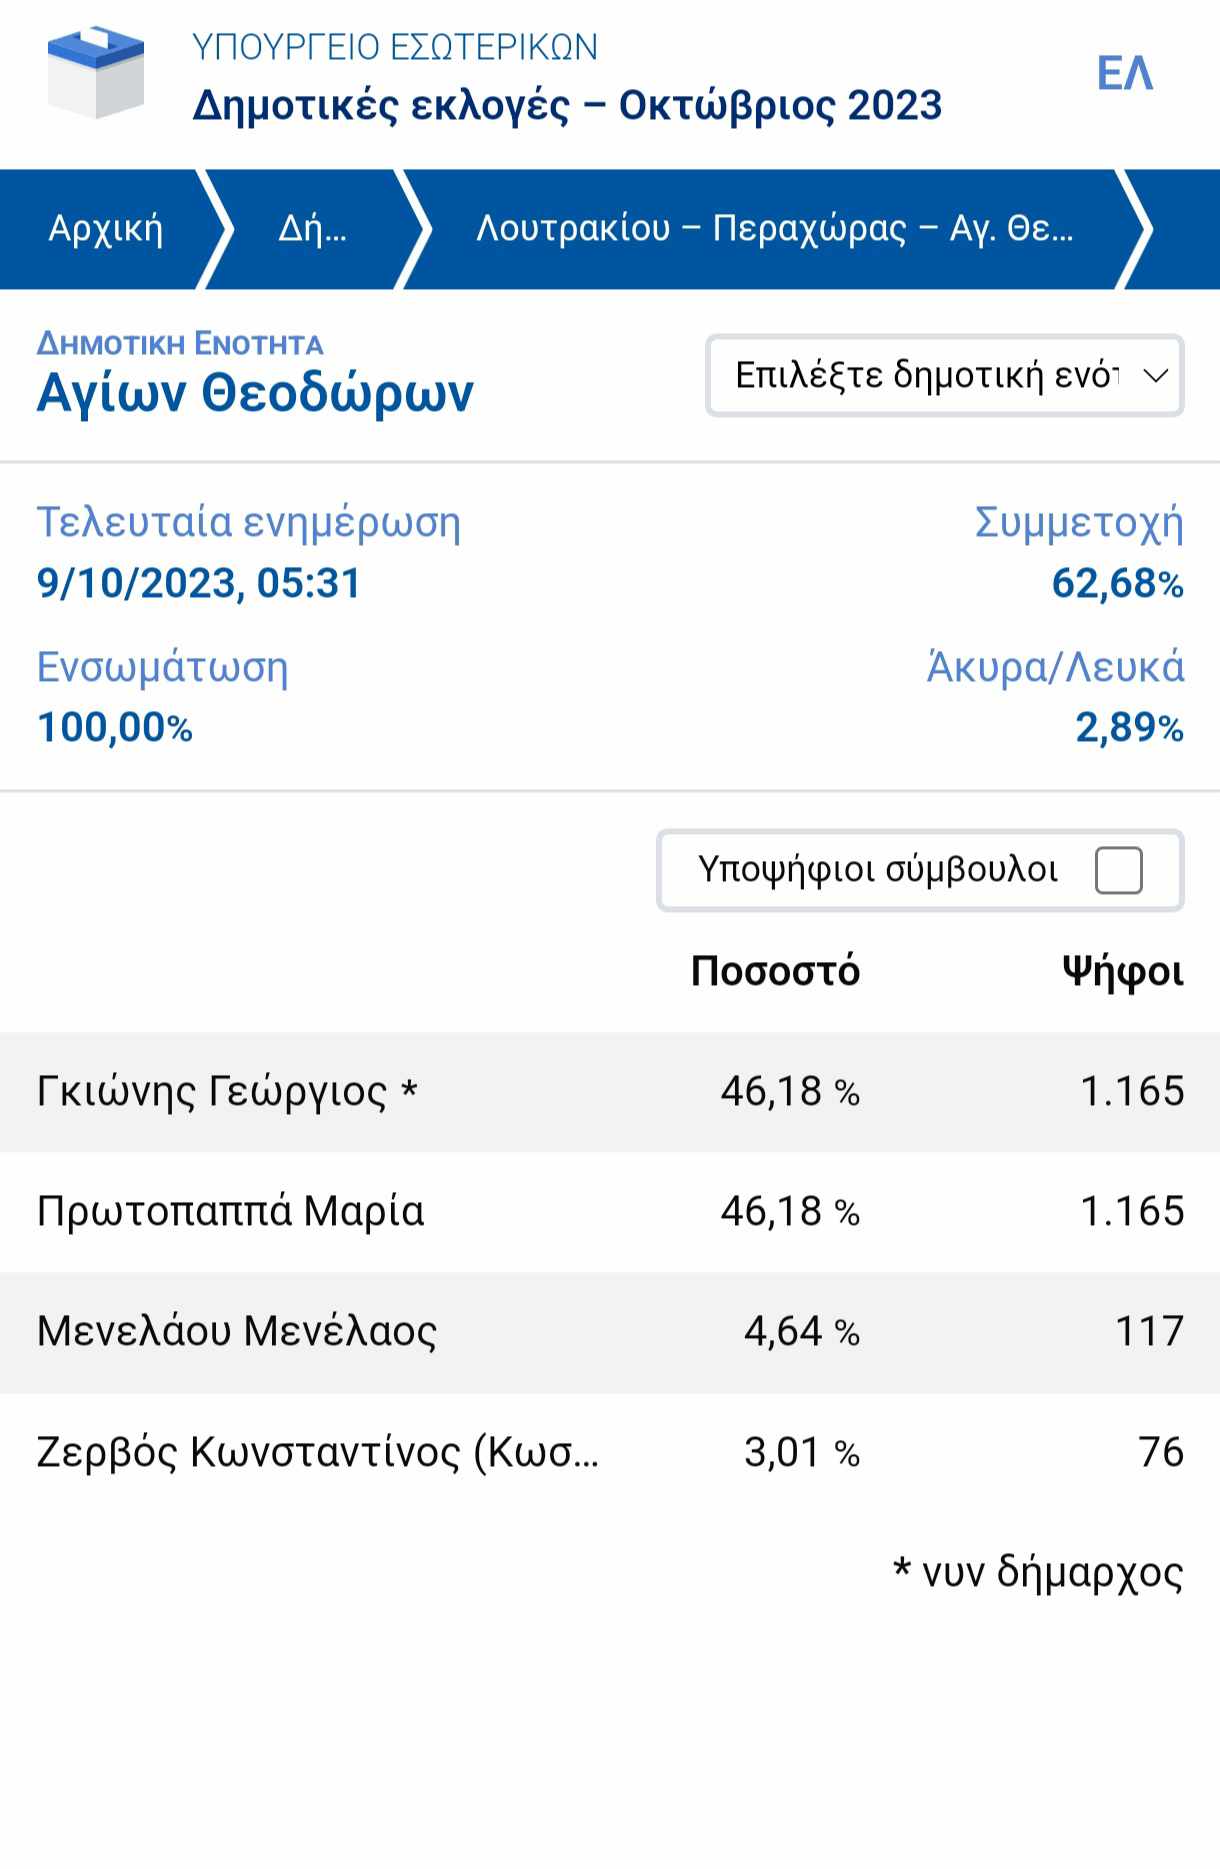Open the Επιλέξτε δημοτική ενότητα dropdown
This screenshot has height=1869, width=1220.
click(945, 375)
